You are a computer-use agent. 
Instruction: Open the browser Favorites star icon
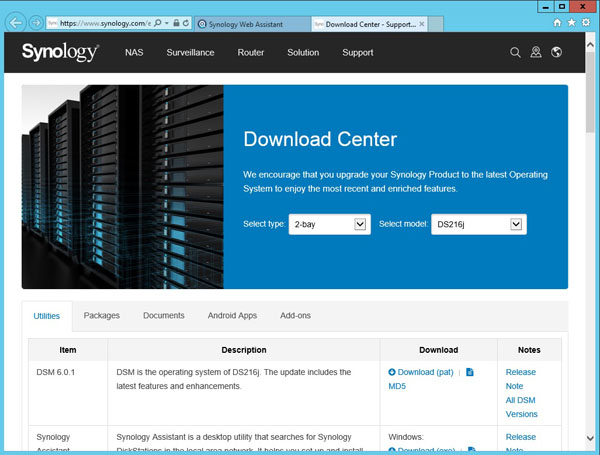[571, 22]
